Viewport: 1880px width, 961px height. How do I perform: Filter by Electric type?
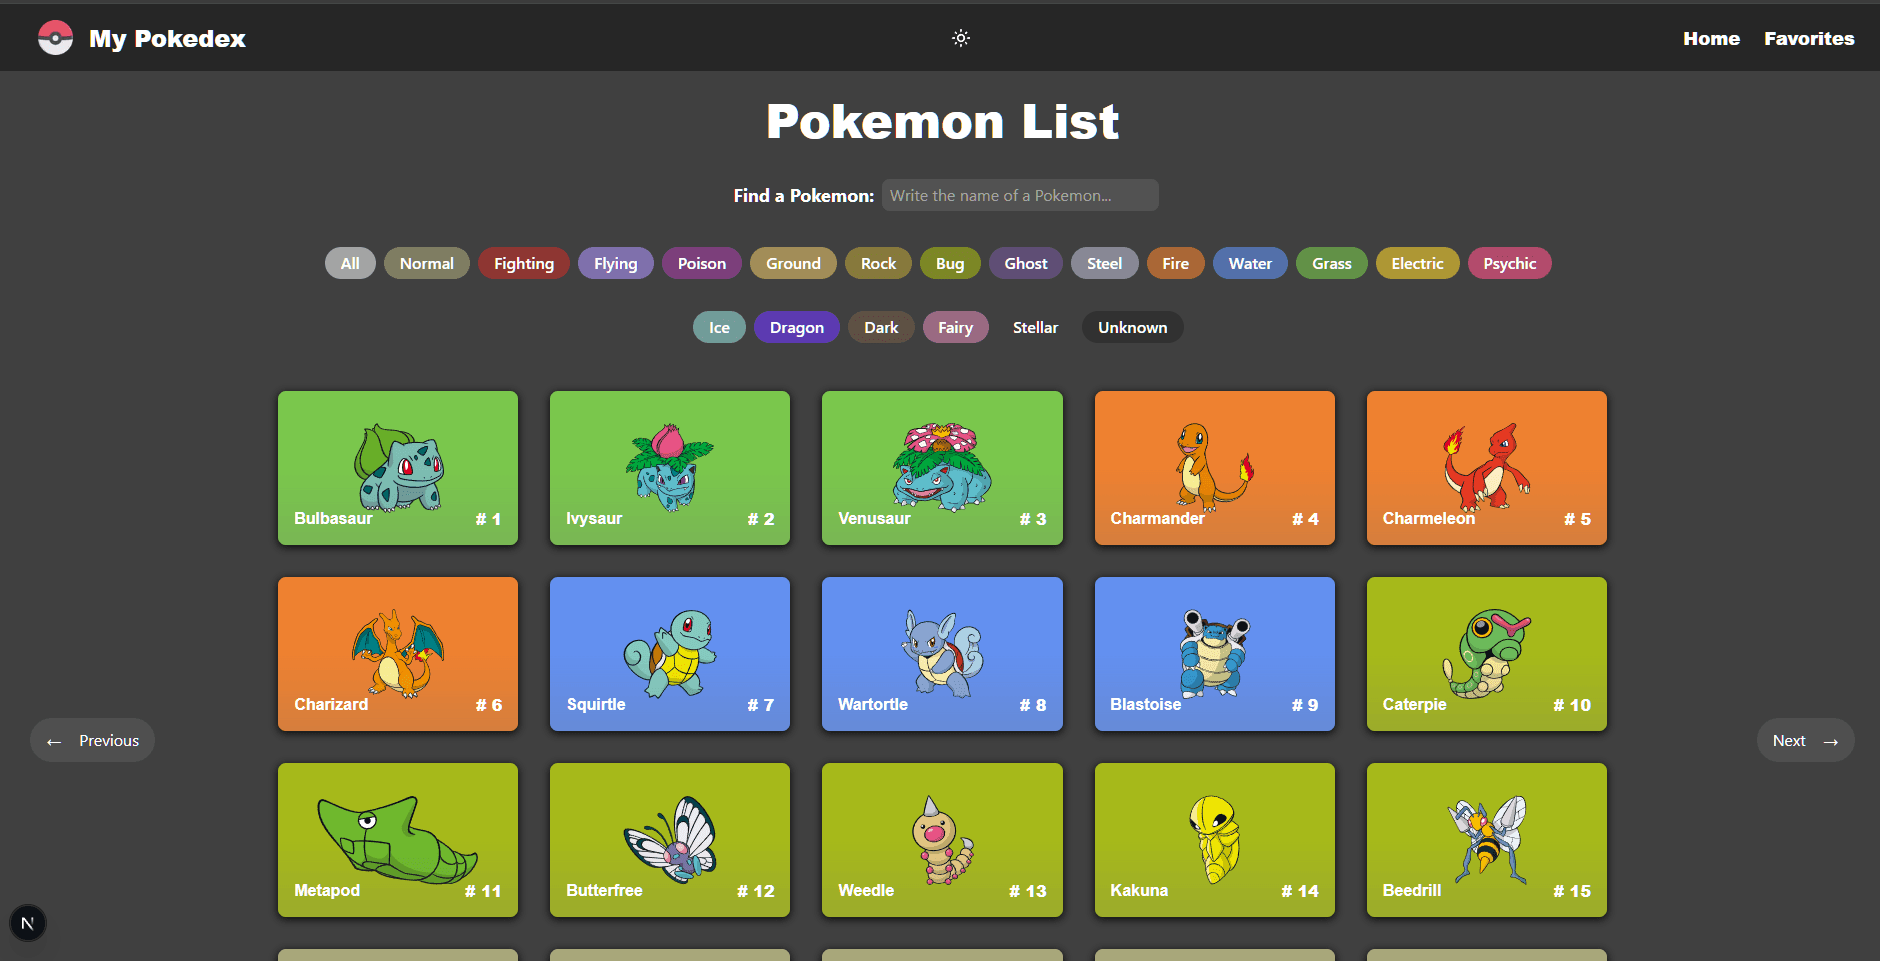[x=1418, y=263]
